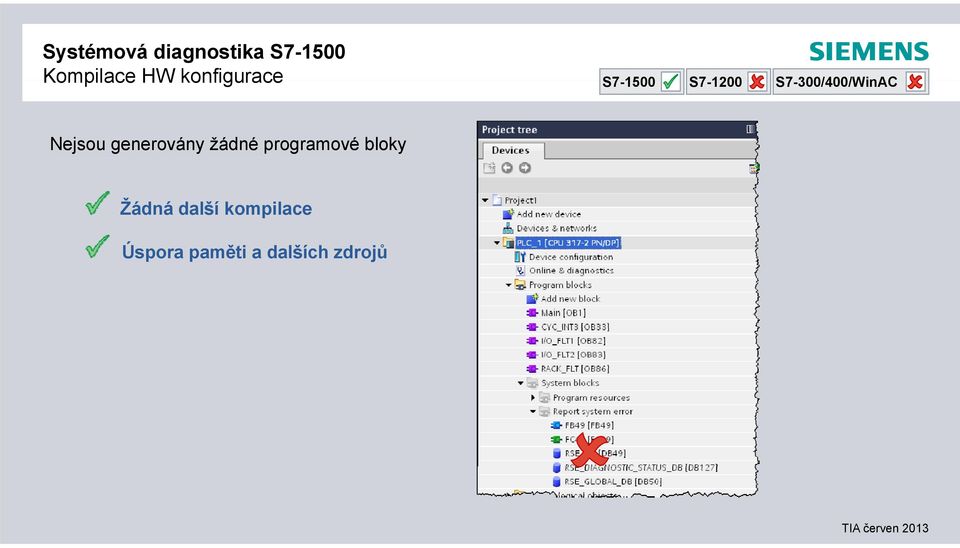The width and height of the screenshot is (960, 548).
Task: Collapse the PLC_1 node arrow
Action: (497, 243)
